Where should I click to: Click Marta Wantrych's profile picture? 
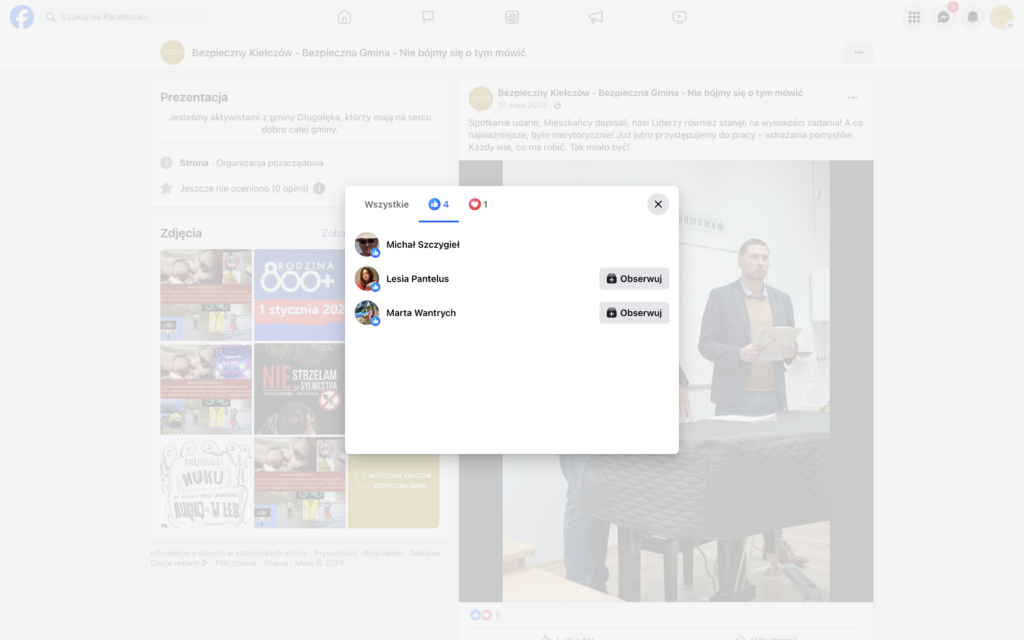(367, 313)
